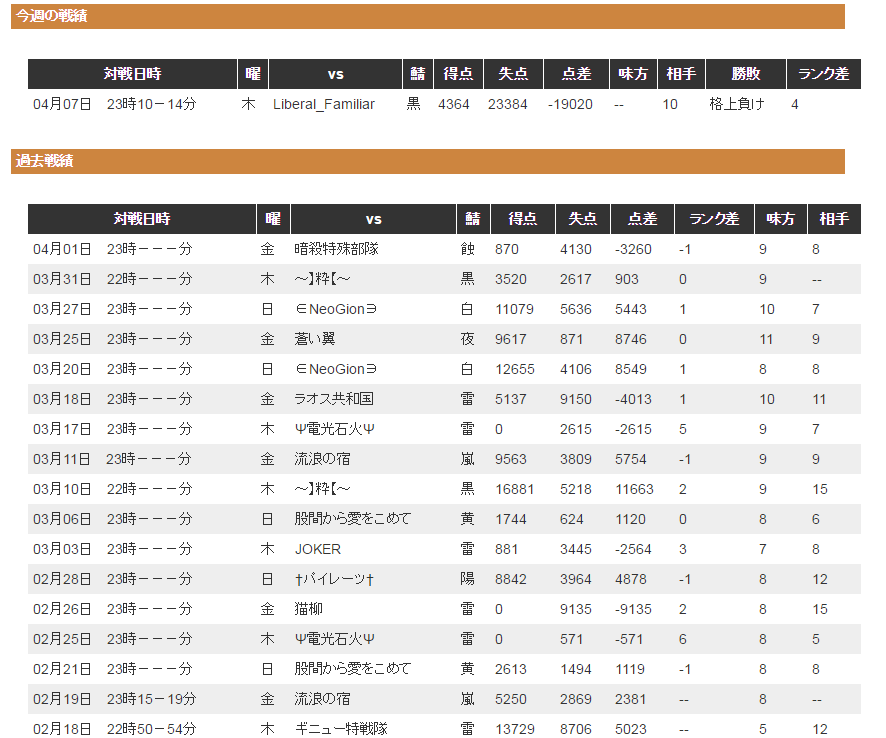Click ∈NeoGion∋ in the 03月20日 row
This screenshot has width=886, height=738.
[x=336, y=369]
